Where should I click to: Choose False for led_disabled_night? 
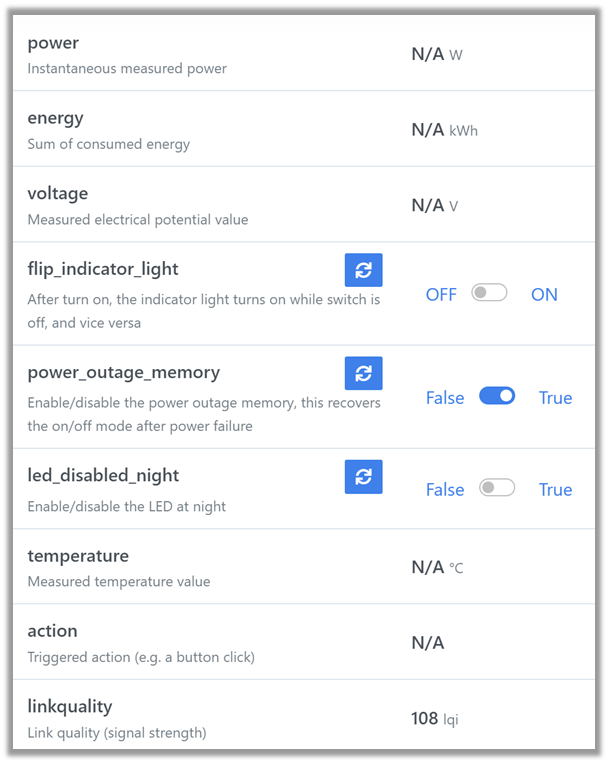tap(445, 490)
